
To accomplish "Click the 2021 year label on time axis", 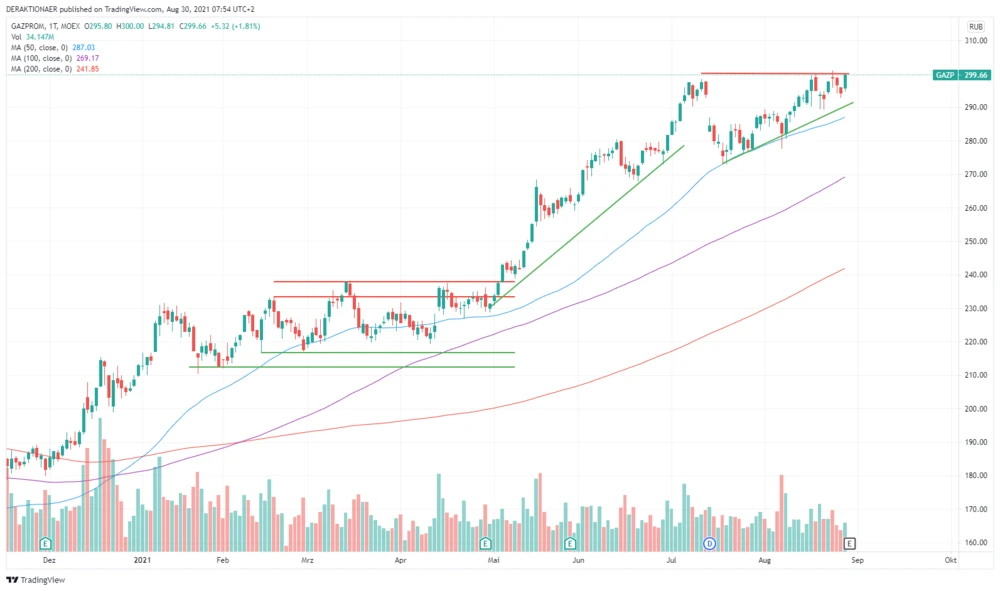I will [x=141, y=562].
